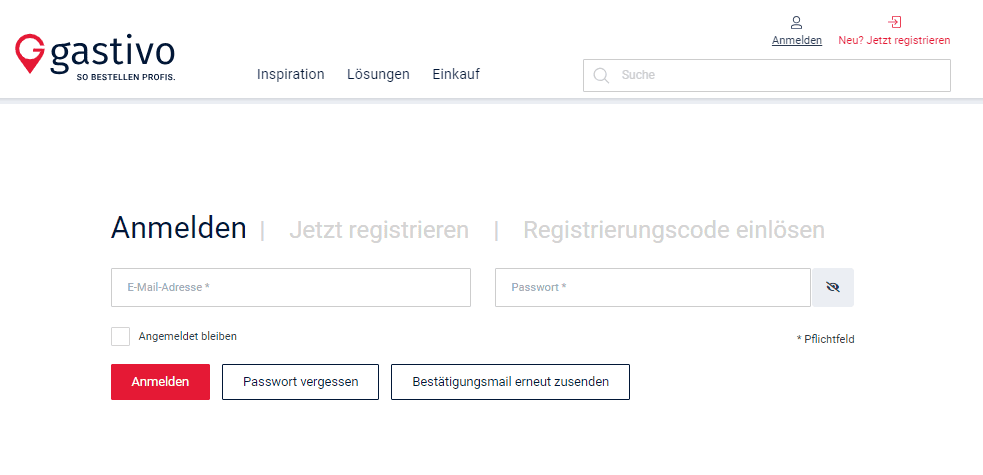Screen dimensions: 983x475
Task: Toggle password visibility eye icon
Action: point(833,288)
